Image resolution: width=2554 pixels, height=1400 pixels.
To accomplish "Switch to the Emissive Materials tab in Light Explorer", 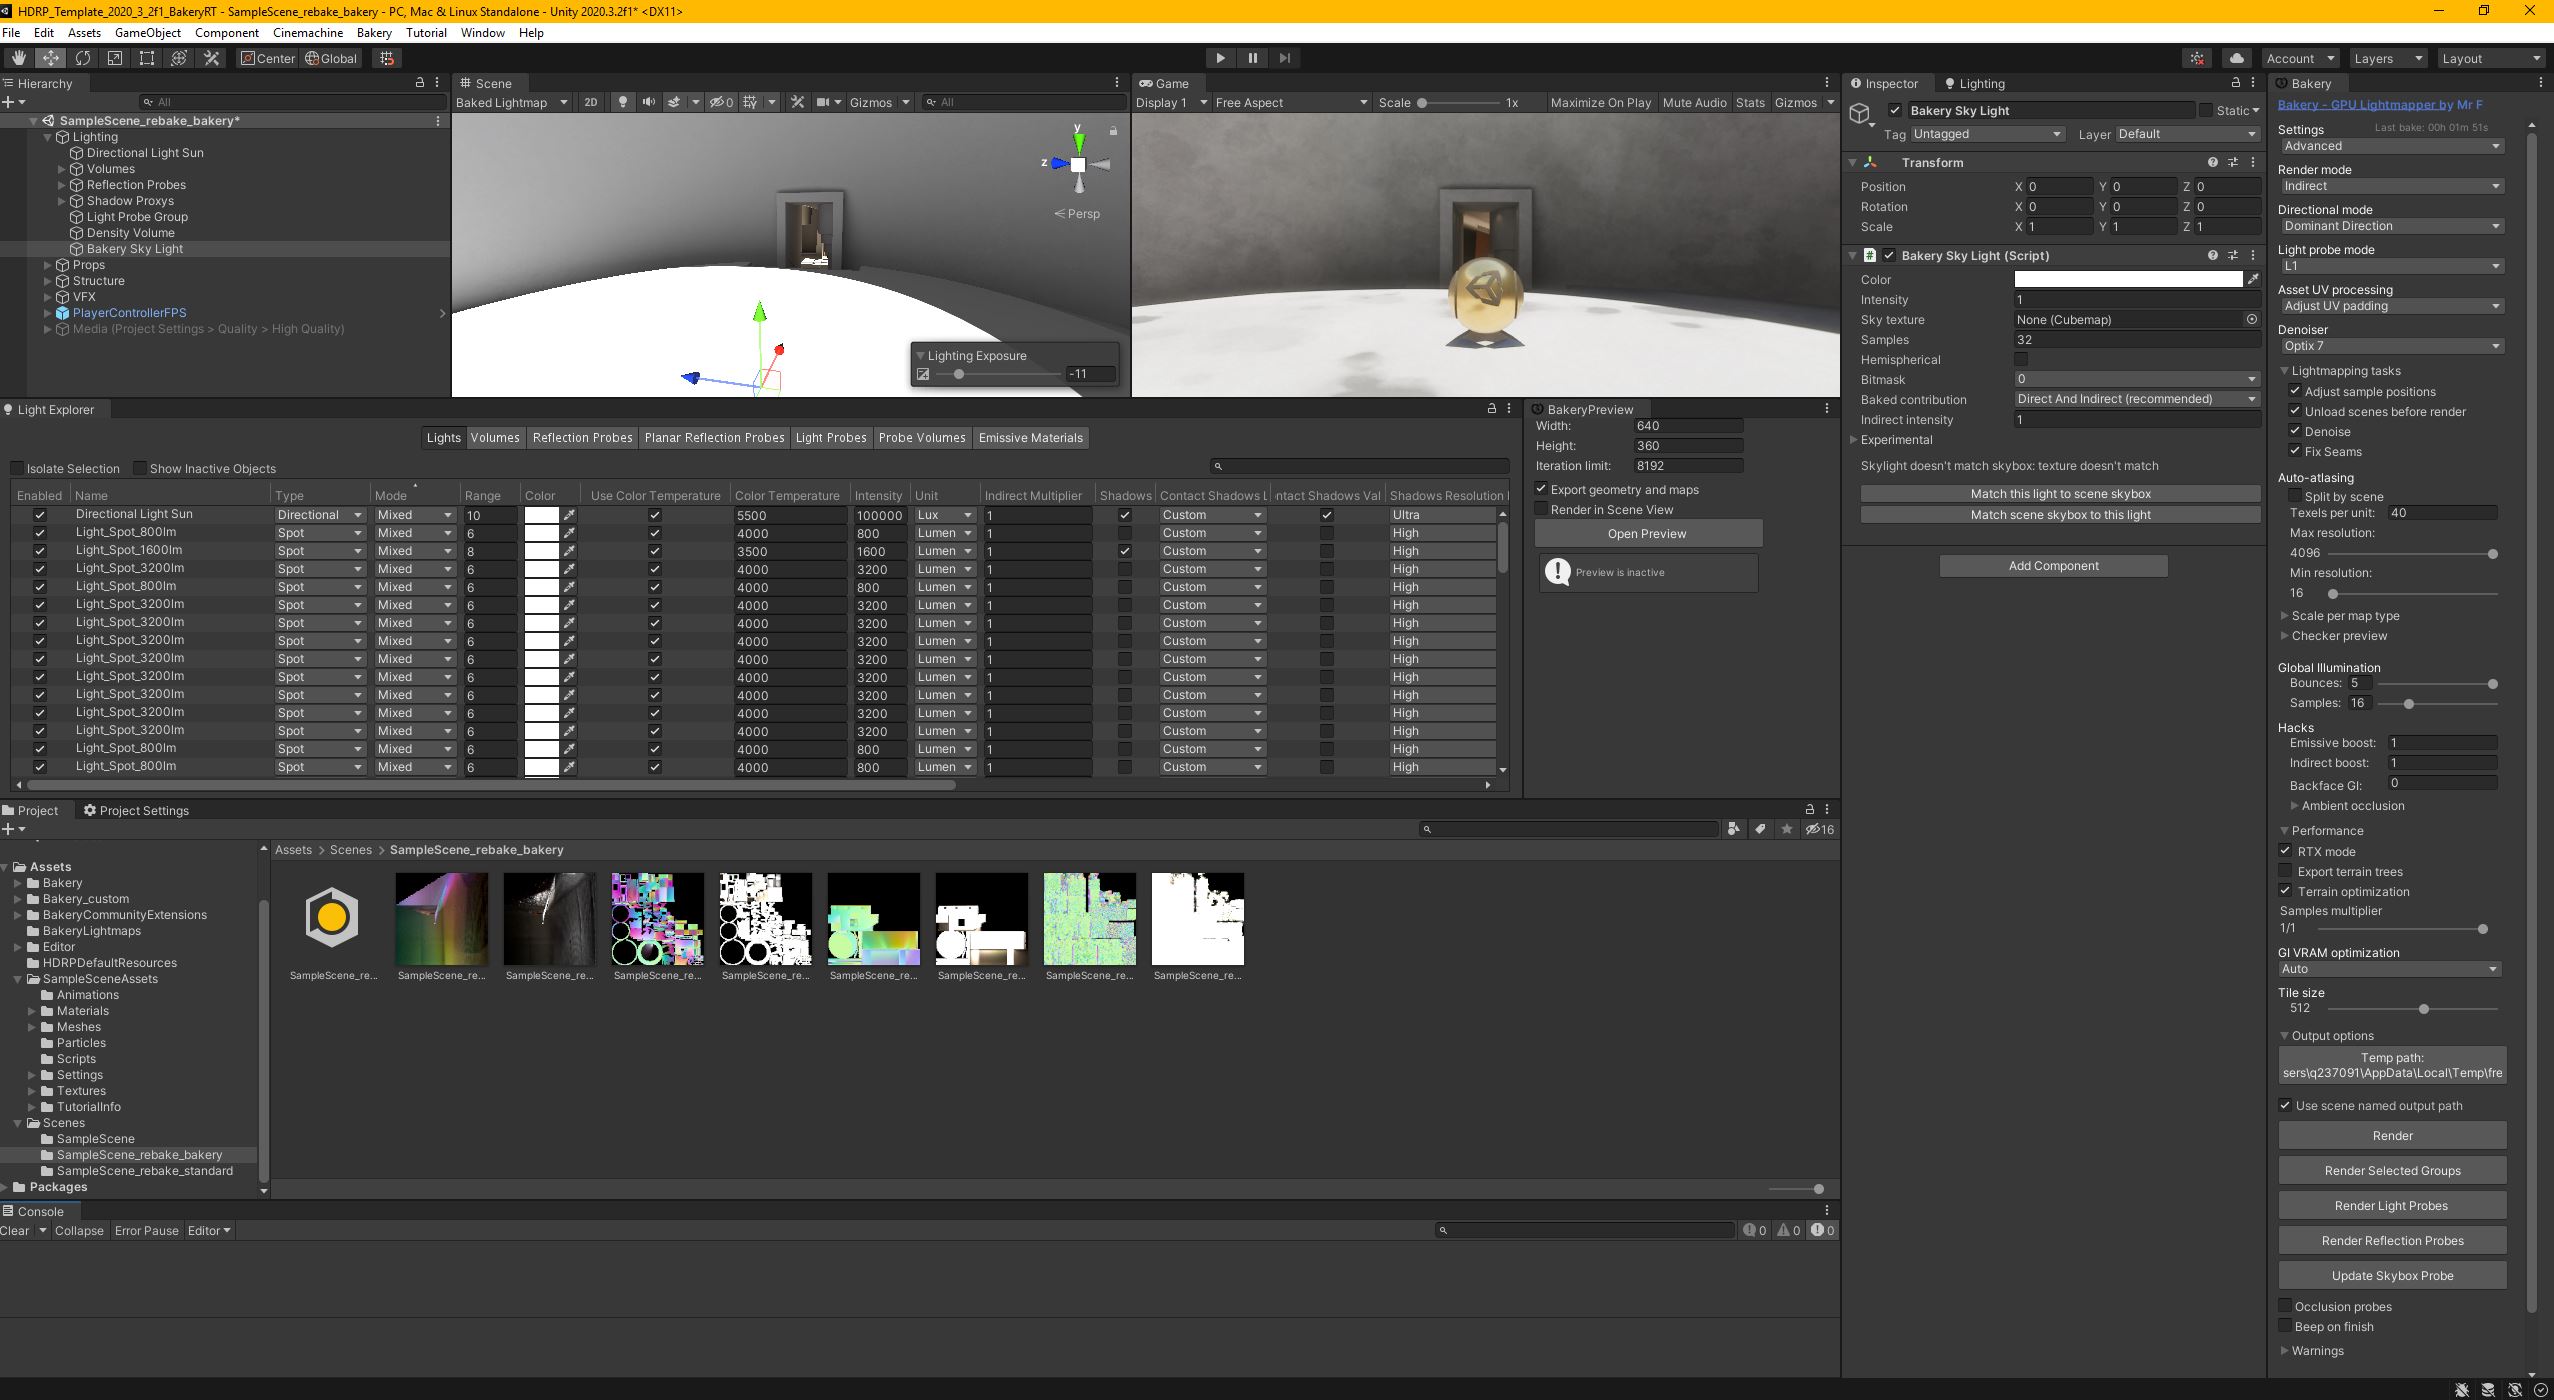I will [1030, 437].
